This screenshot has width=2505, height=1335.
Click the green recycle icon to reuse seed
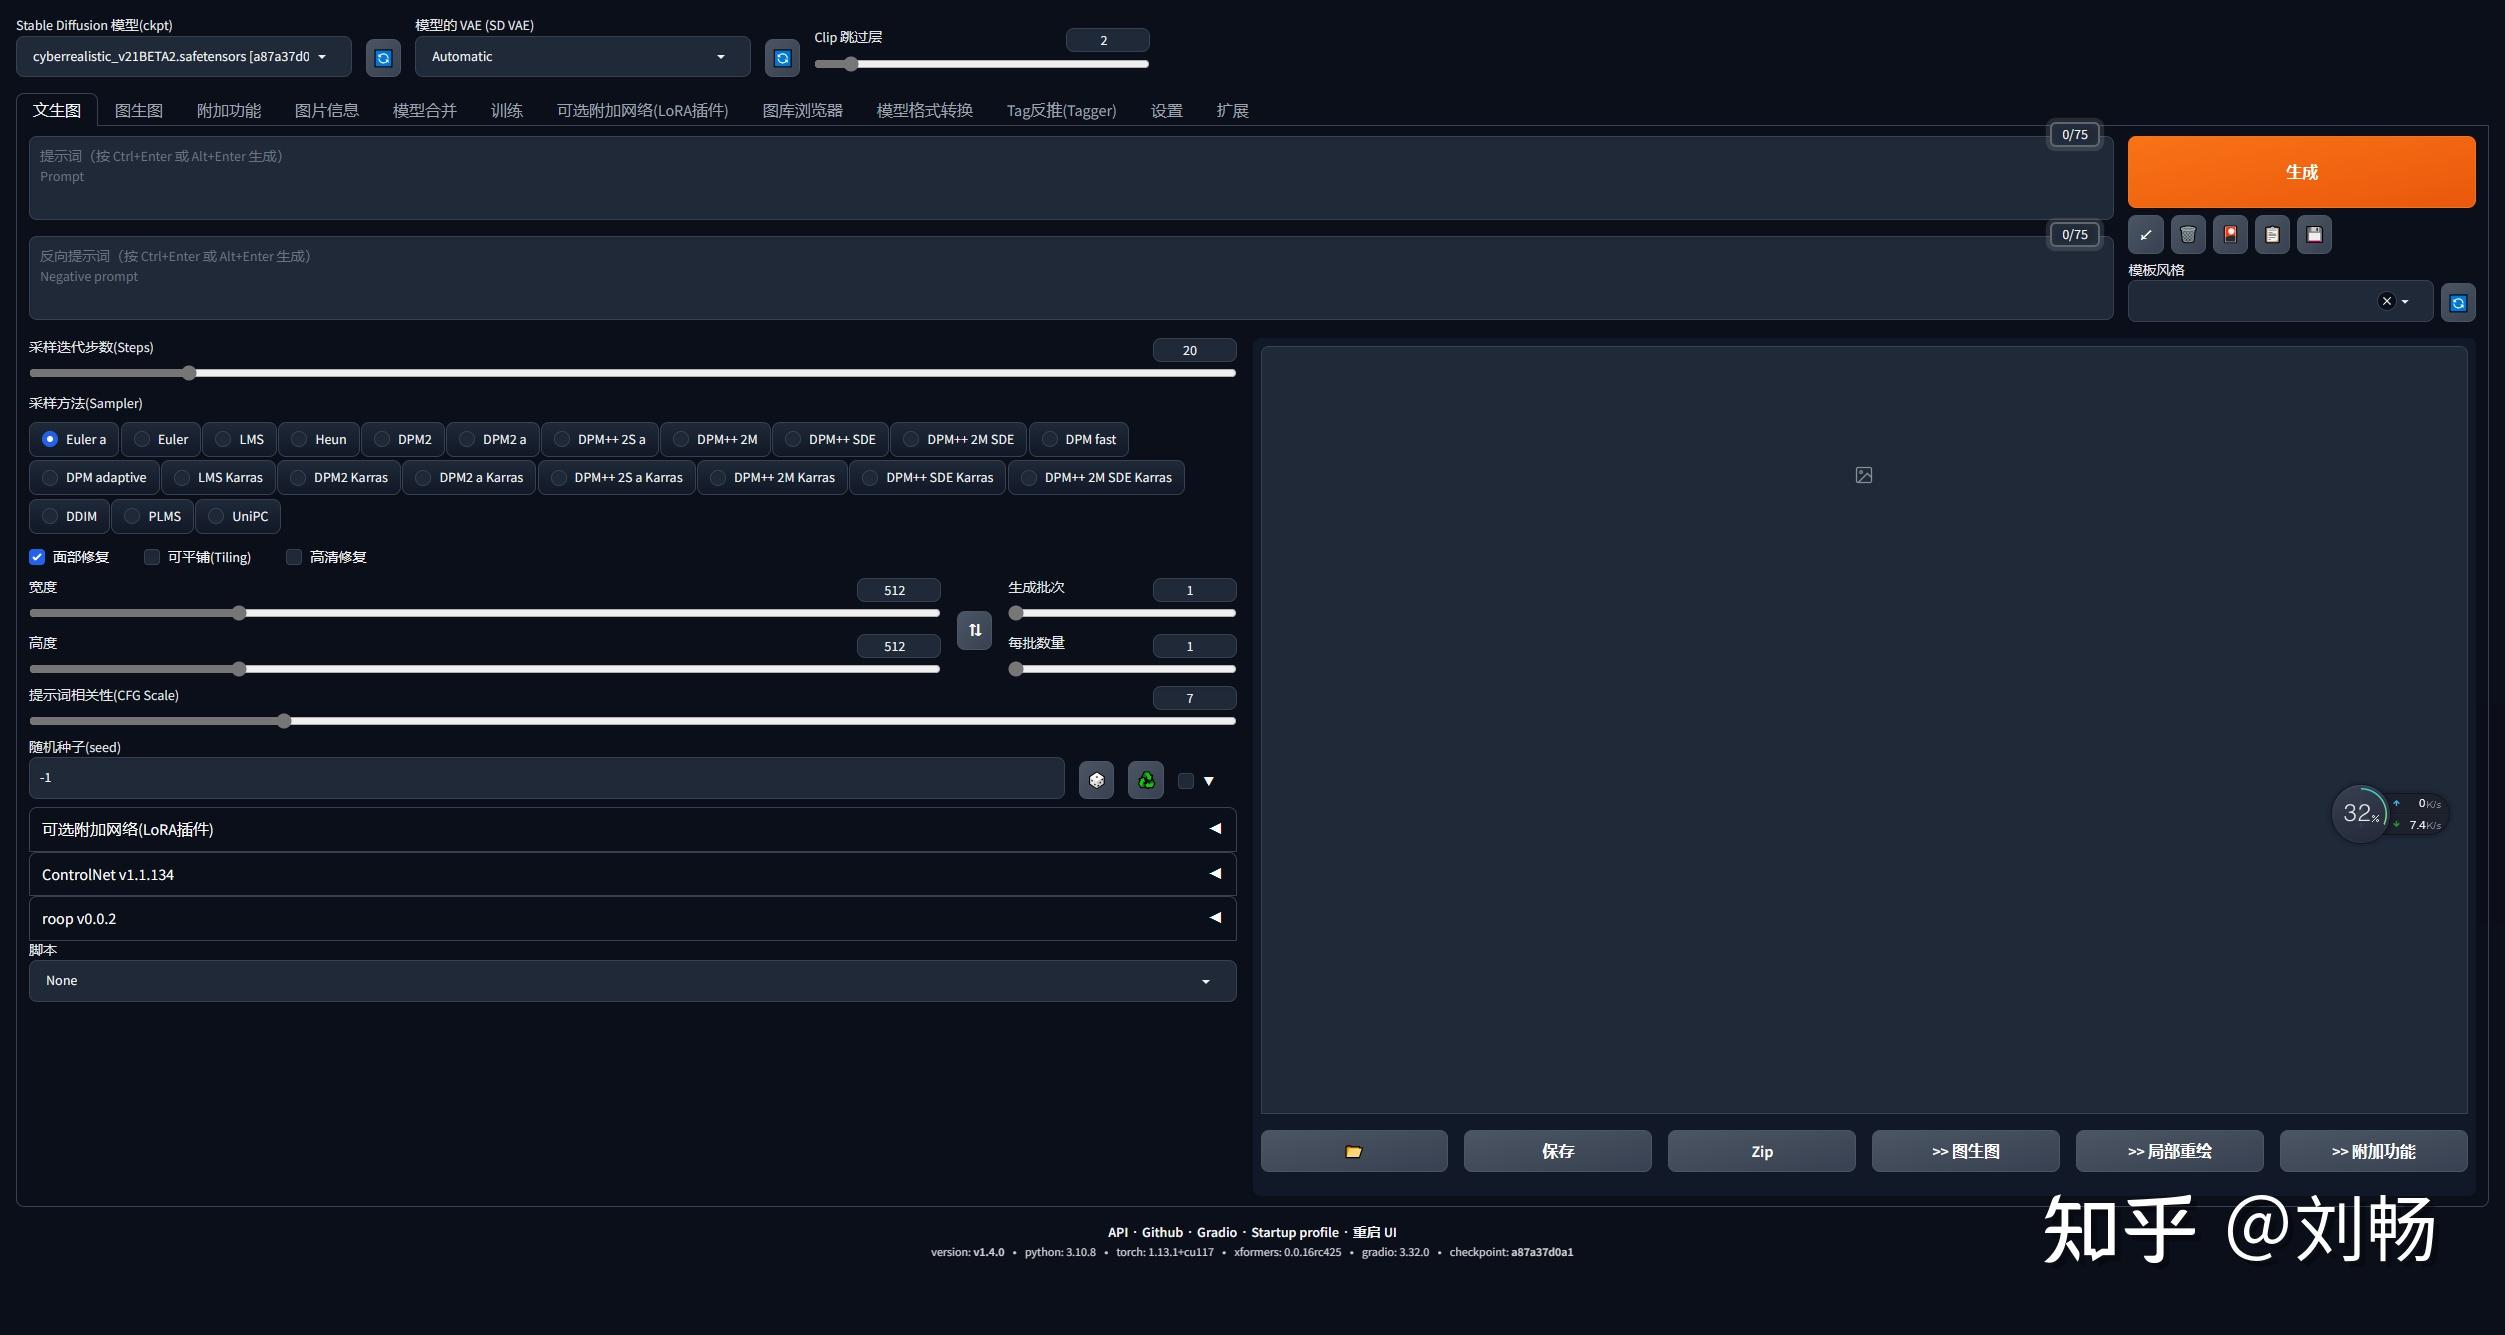click(1145, 780)
